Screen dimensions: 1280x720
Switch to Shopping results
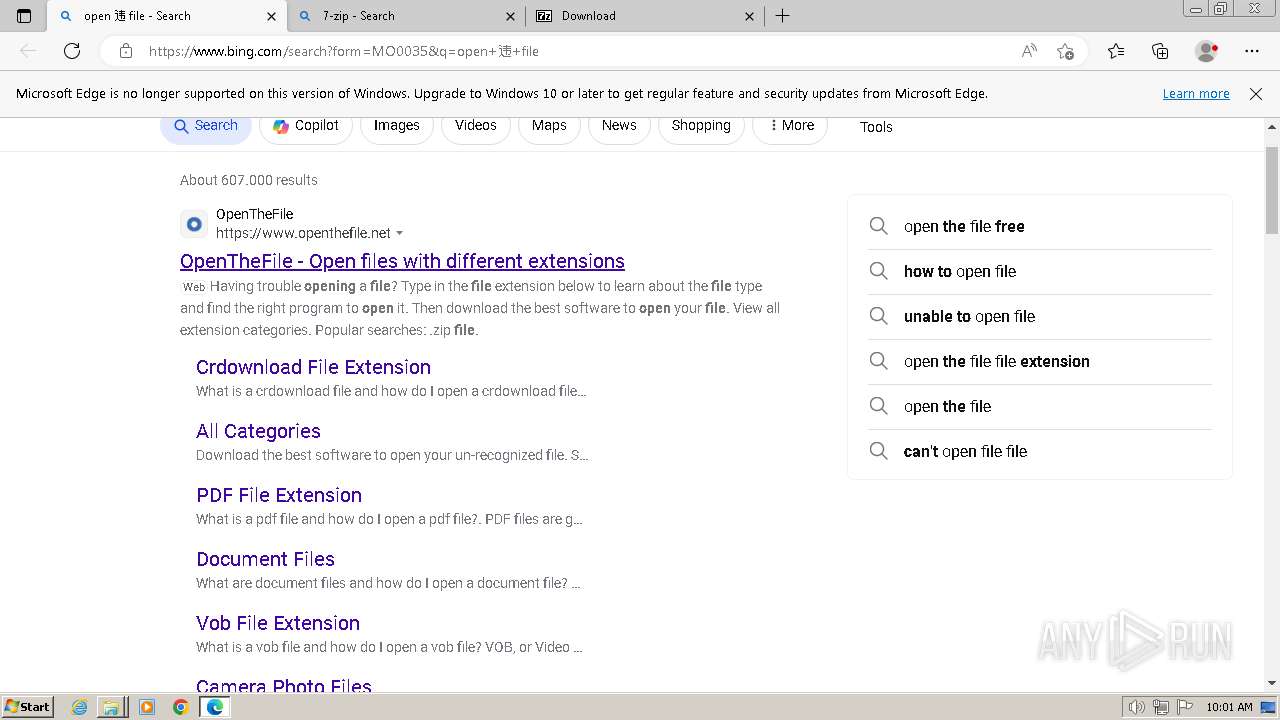701,126
